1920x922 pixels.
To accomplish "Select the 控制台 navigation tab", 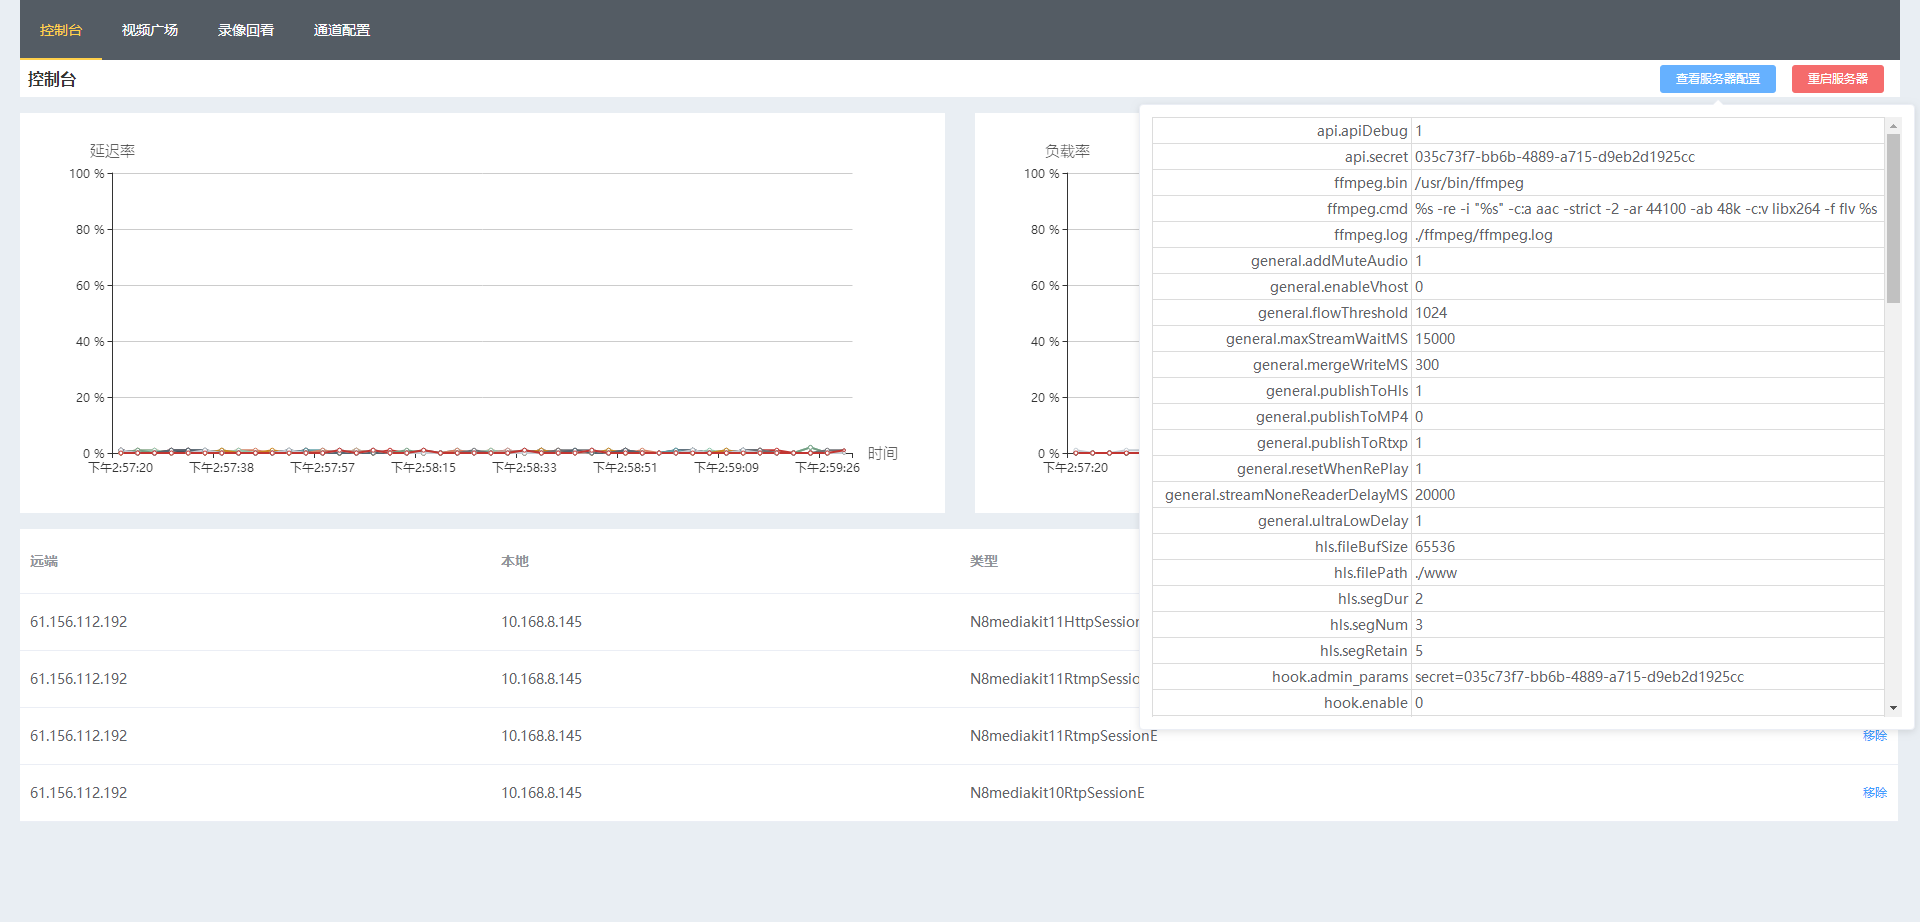I will (x=61, y=30).
